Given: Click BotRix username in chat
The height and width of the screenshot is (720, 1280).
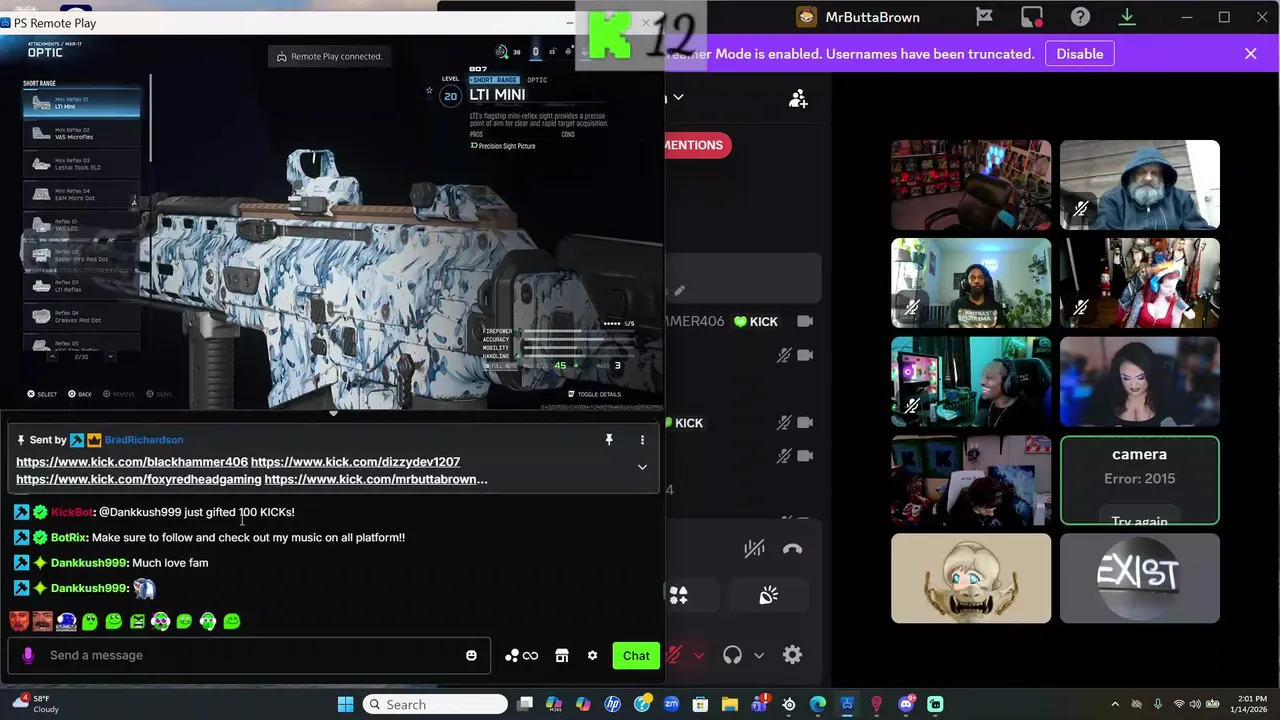Looking at the screenshot, I should [68, 538].
